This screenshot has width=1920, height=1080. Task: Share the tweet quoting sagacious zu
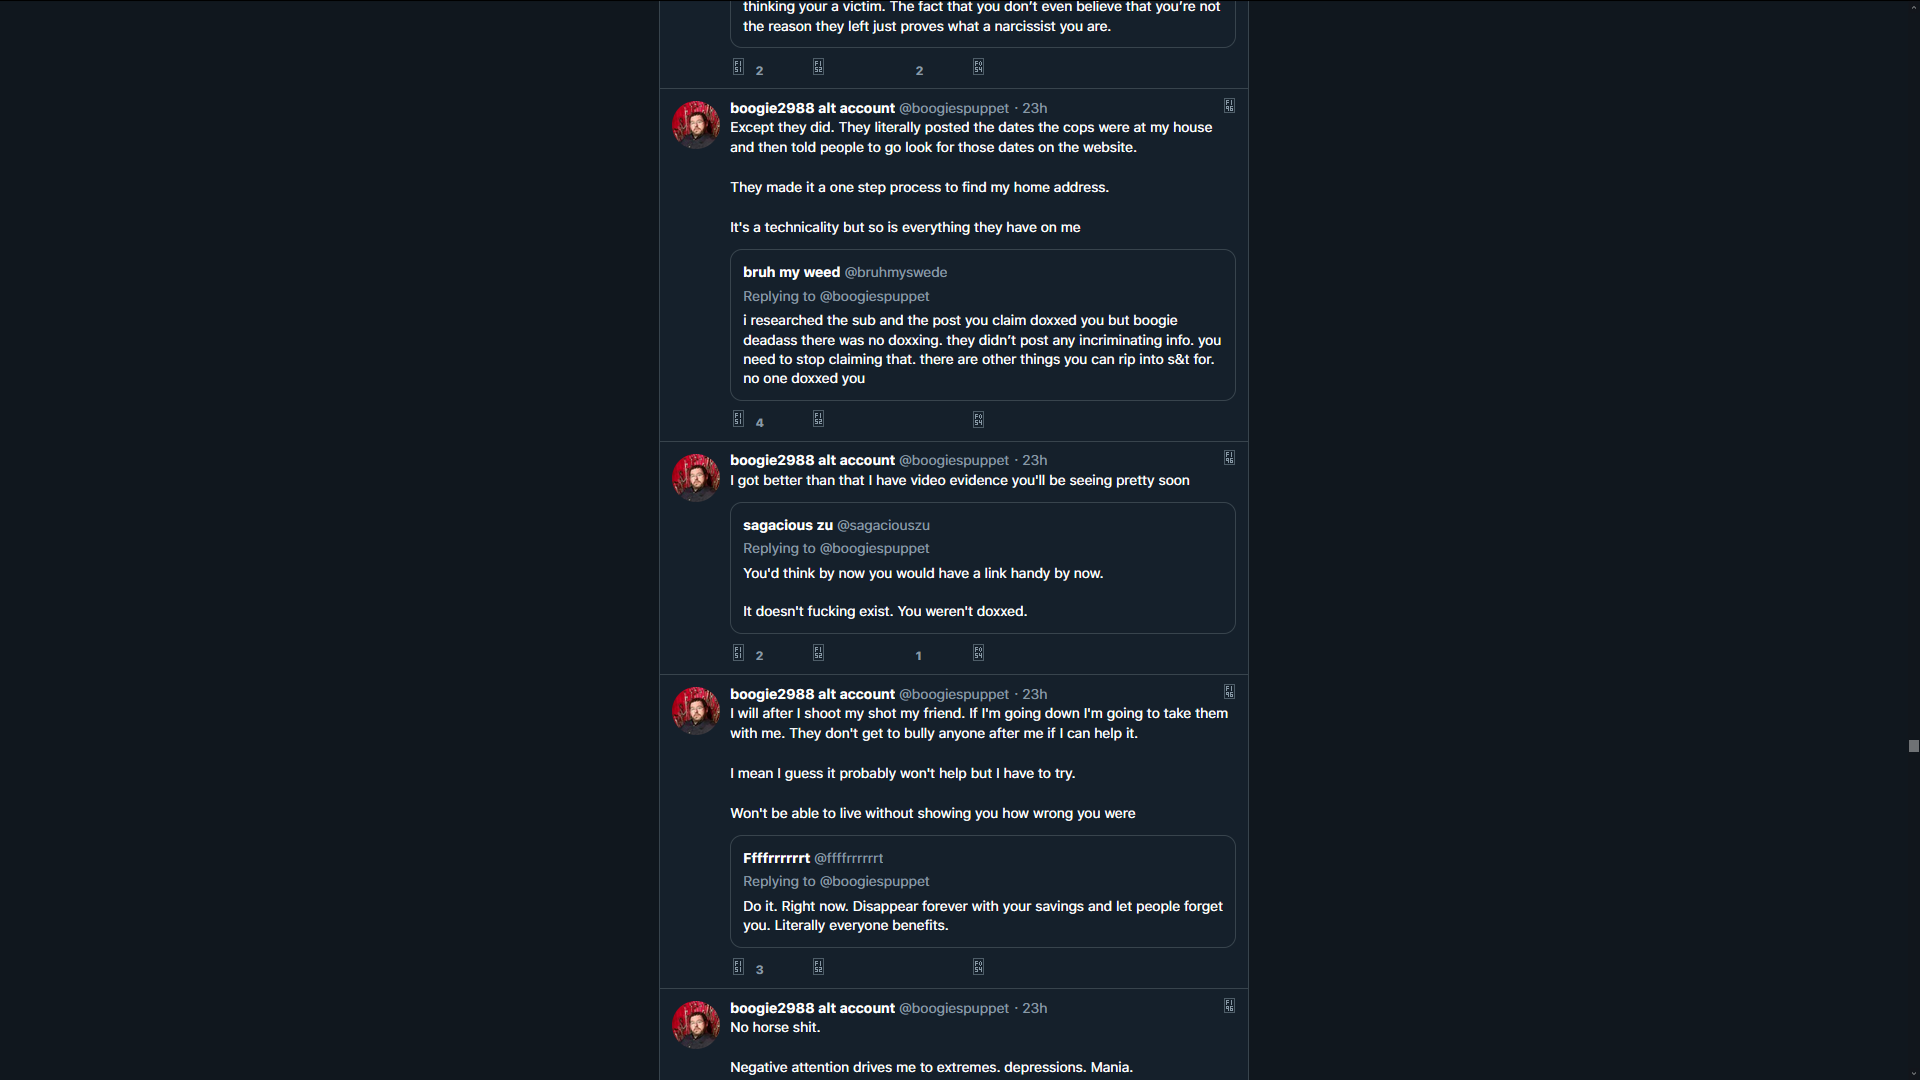[978, 653]
